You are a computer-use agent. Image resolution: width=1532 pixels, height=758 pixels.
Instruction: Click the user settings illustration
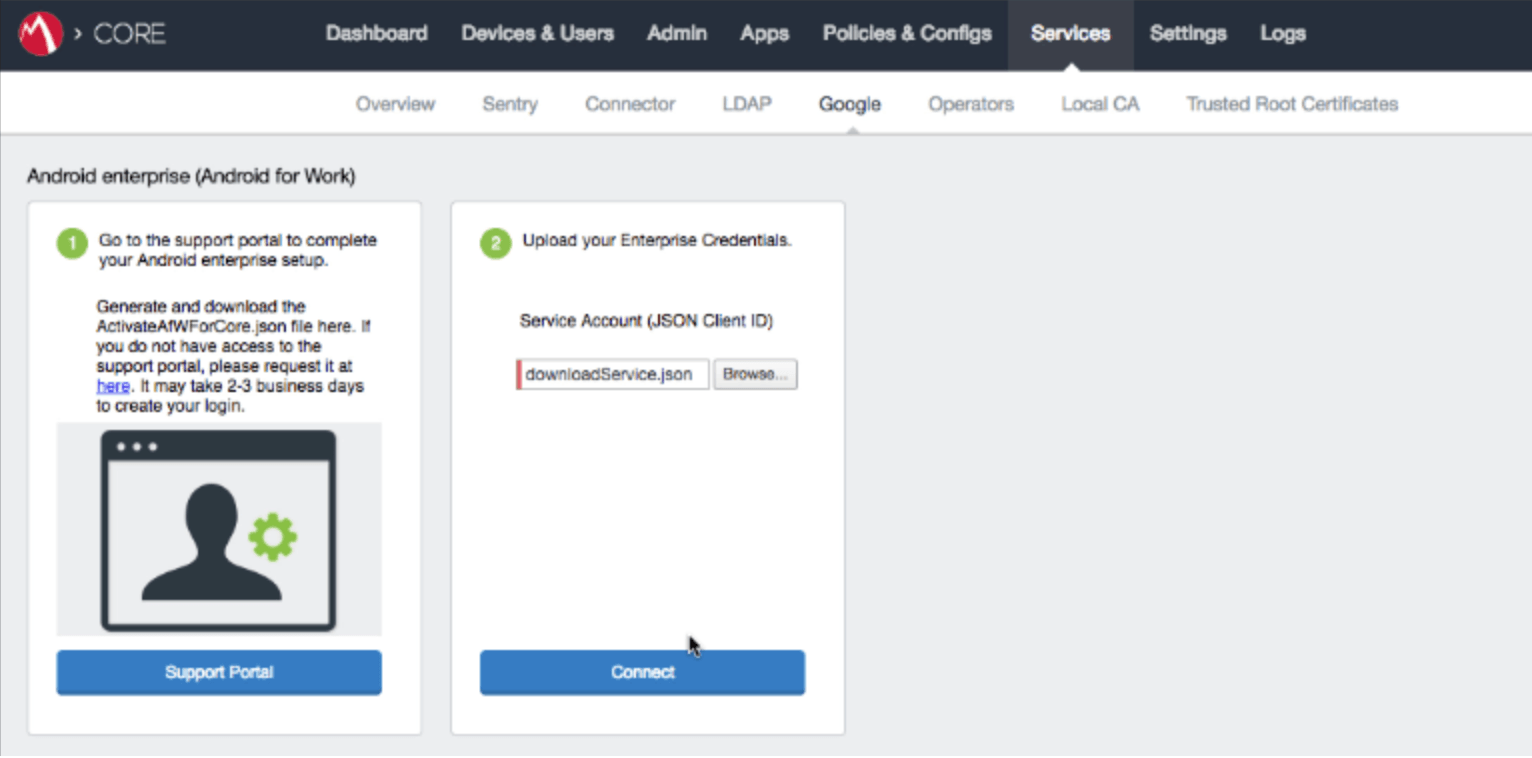pos(219,529)
